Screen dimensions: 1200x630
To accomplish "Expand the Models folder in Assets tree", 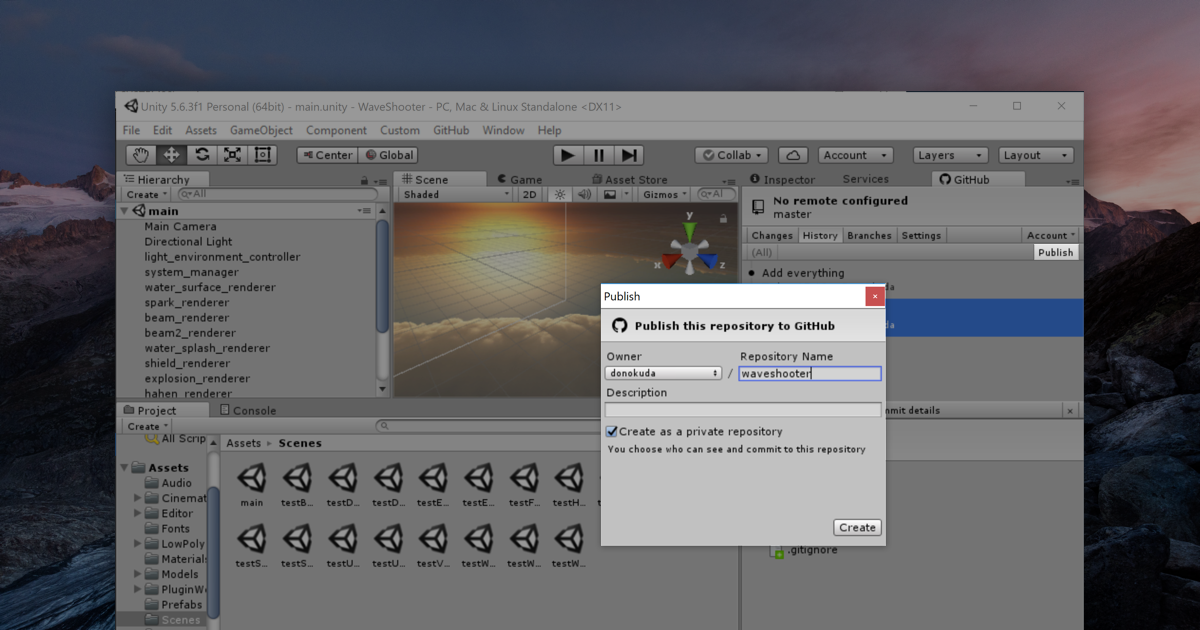I will 139,575.
